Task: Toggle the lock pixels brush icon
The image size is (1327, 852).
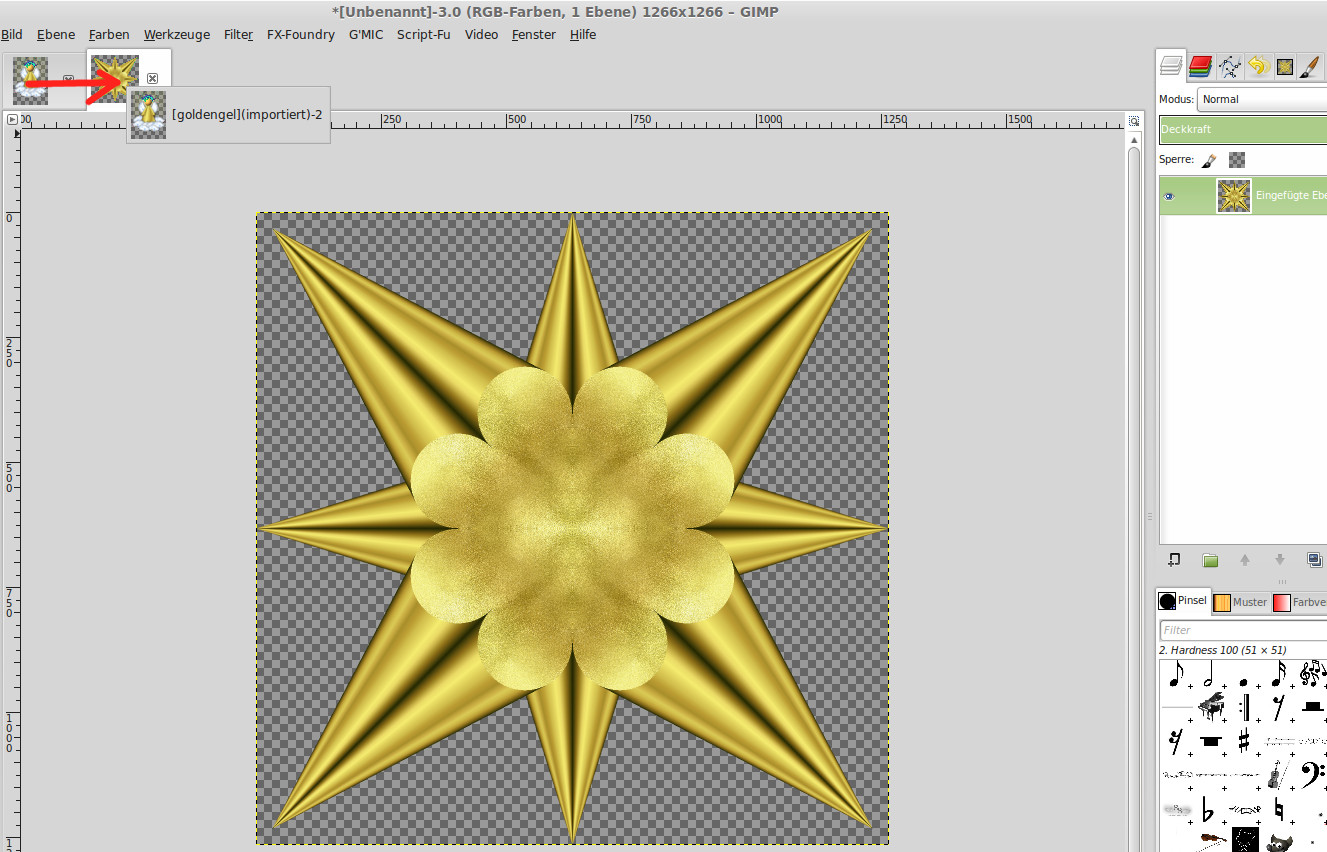Action: 1209,160
